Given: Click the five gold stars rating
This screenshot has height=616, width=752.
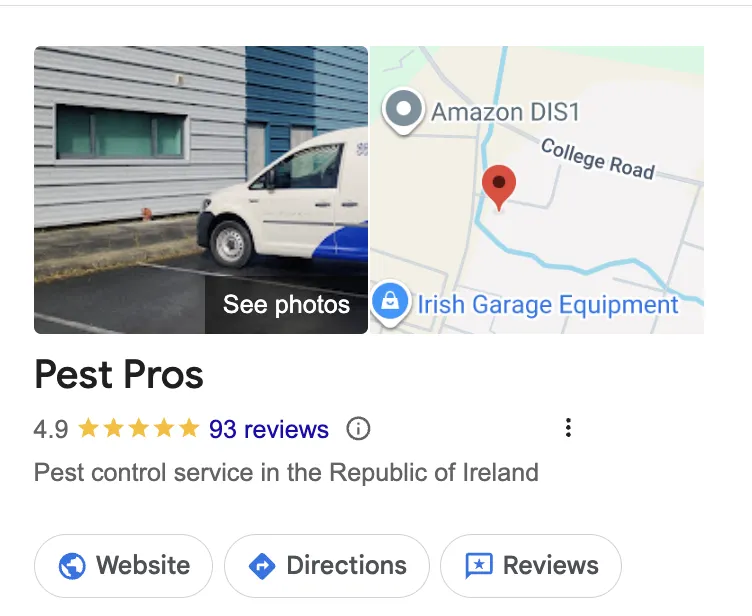Looking at the screenshot, I should pos(139,428).
